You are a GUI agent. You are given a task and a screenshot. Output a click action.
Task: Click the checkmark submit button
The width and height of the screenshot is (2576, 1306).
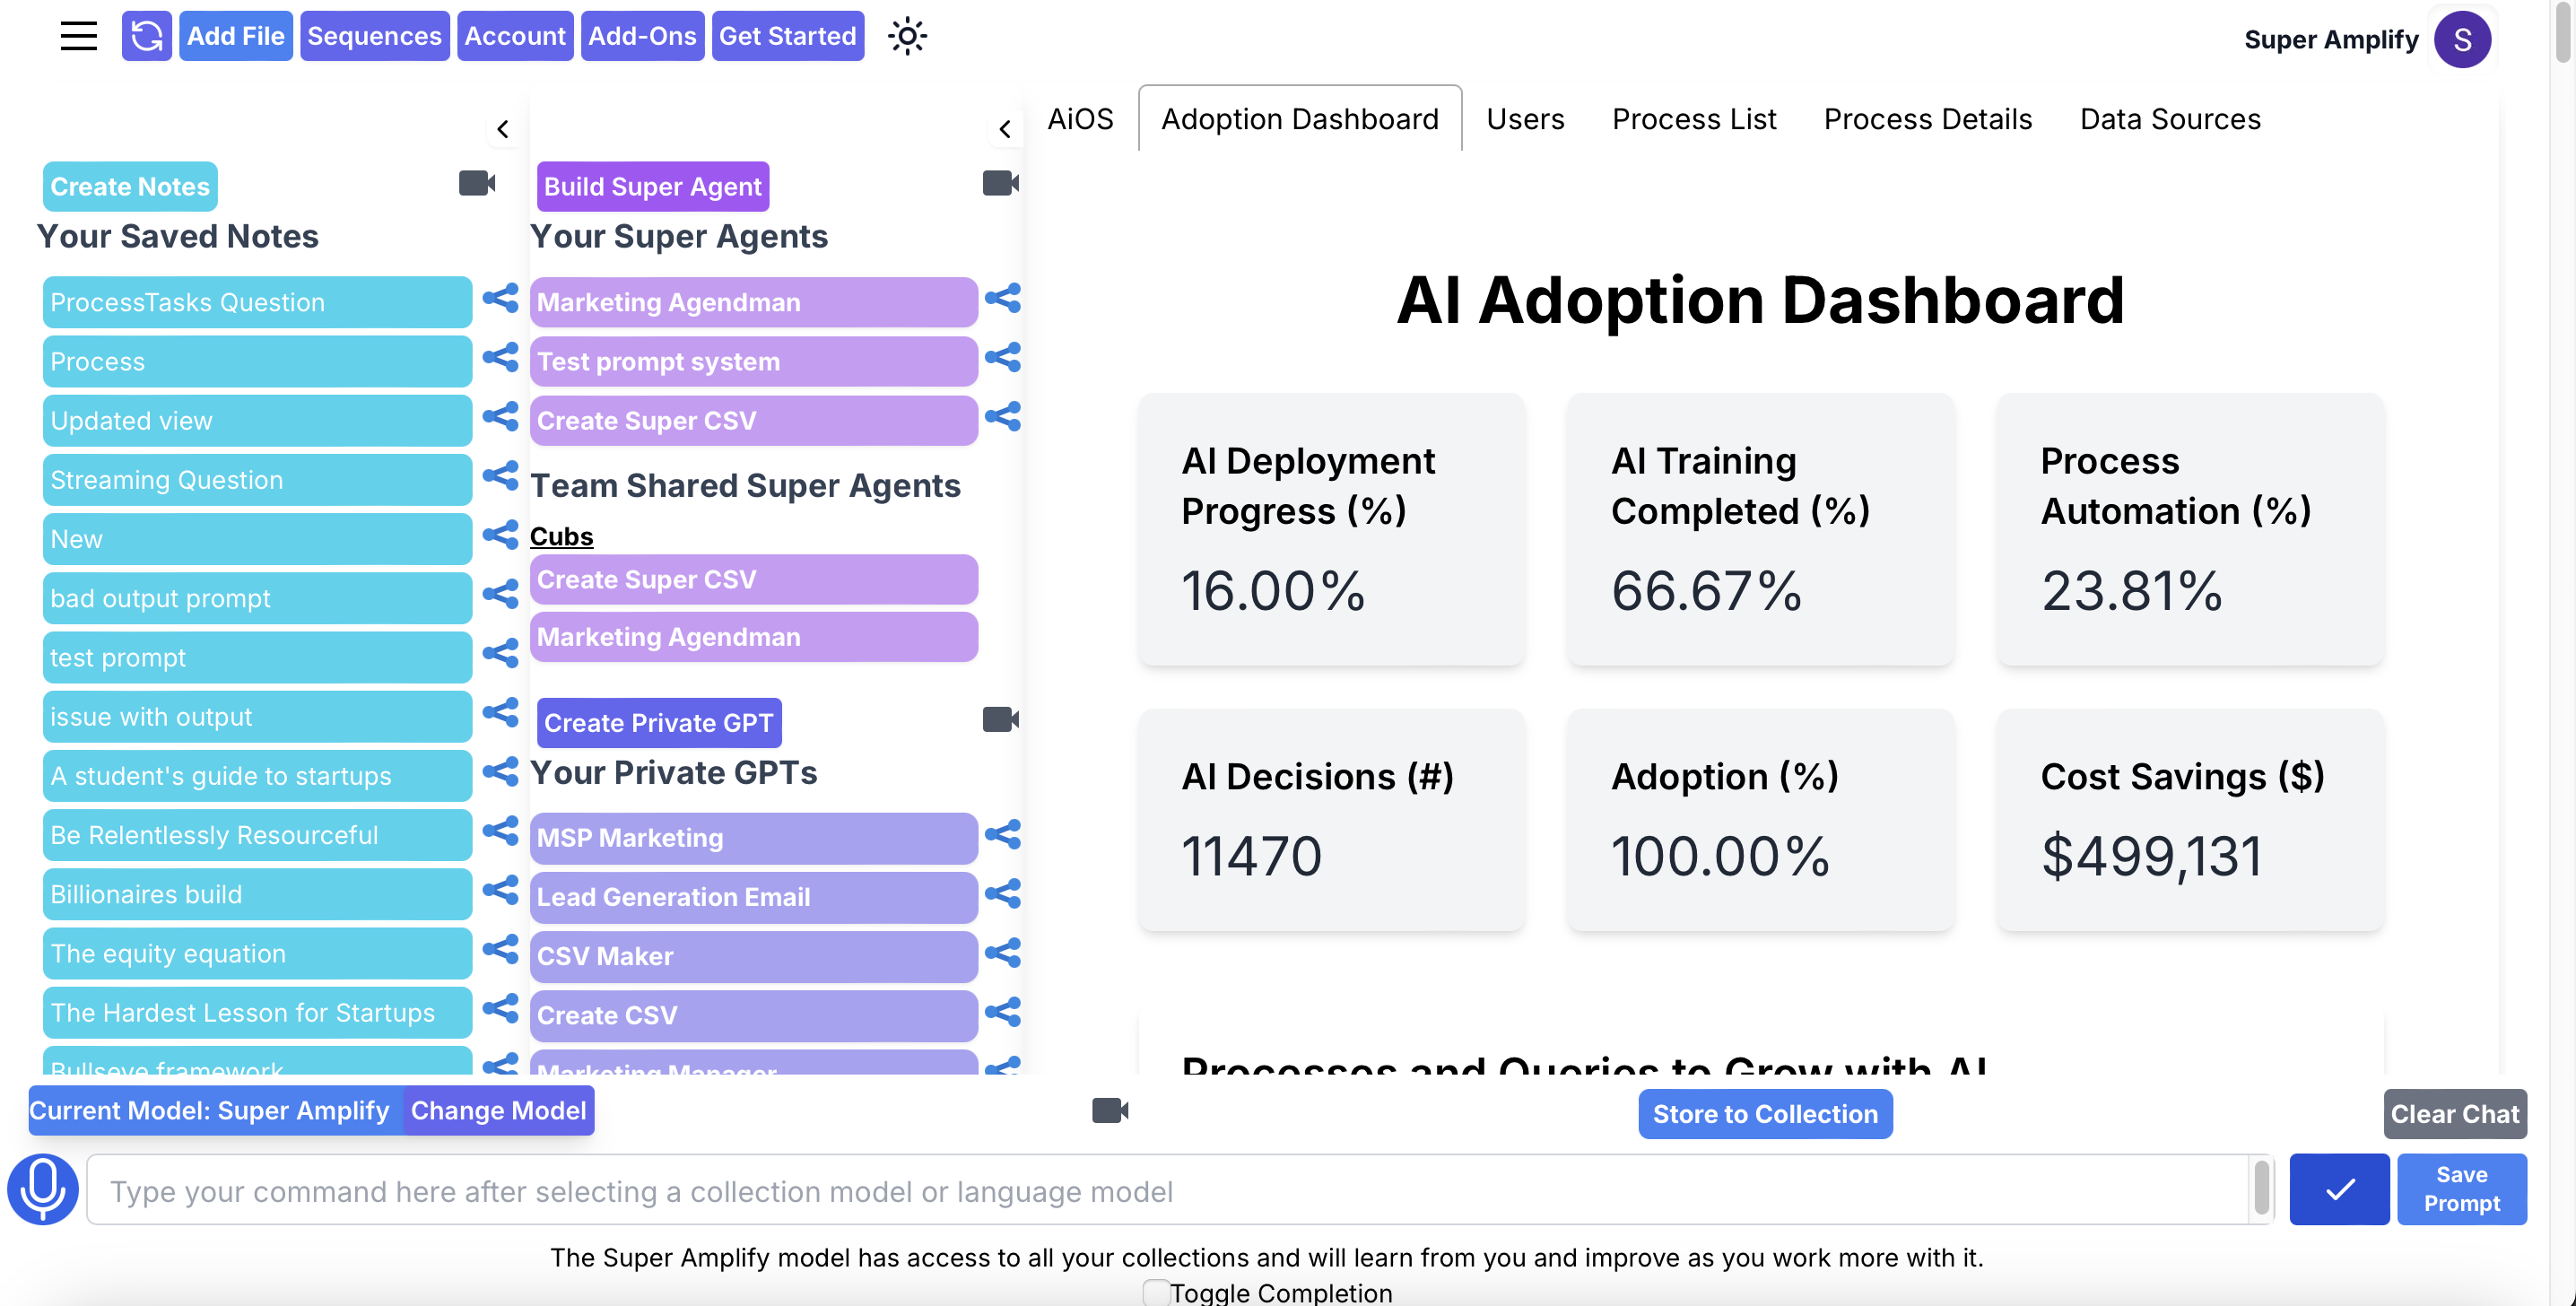(2338, 1189)
